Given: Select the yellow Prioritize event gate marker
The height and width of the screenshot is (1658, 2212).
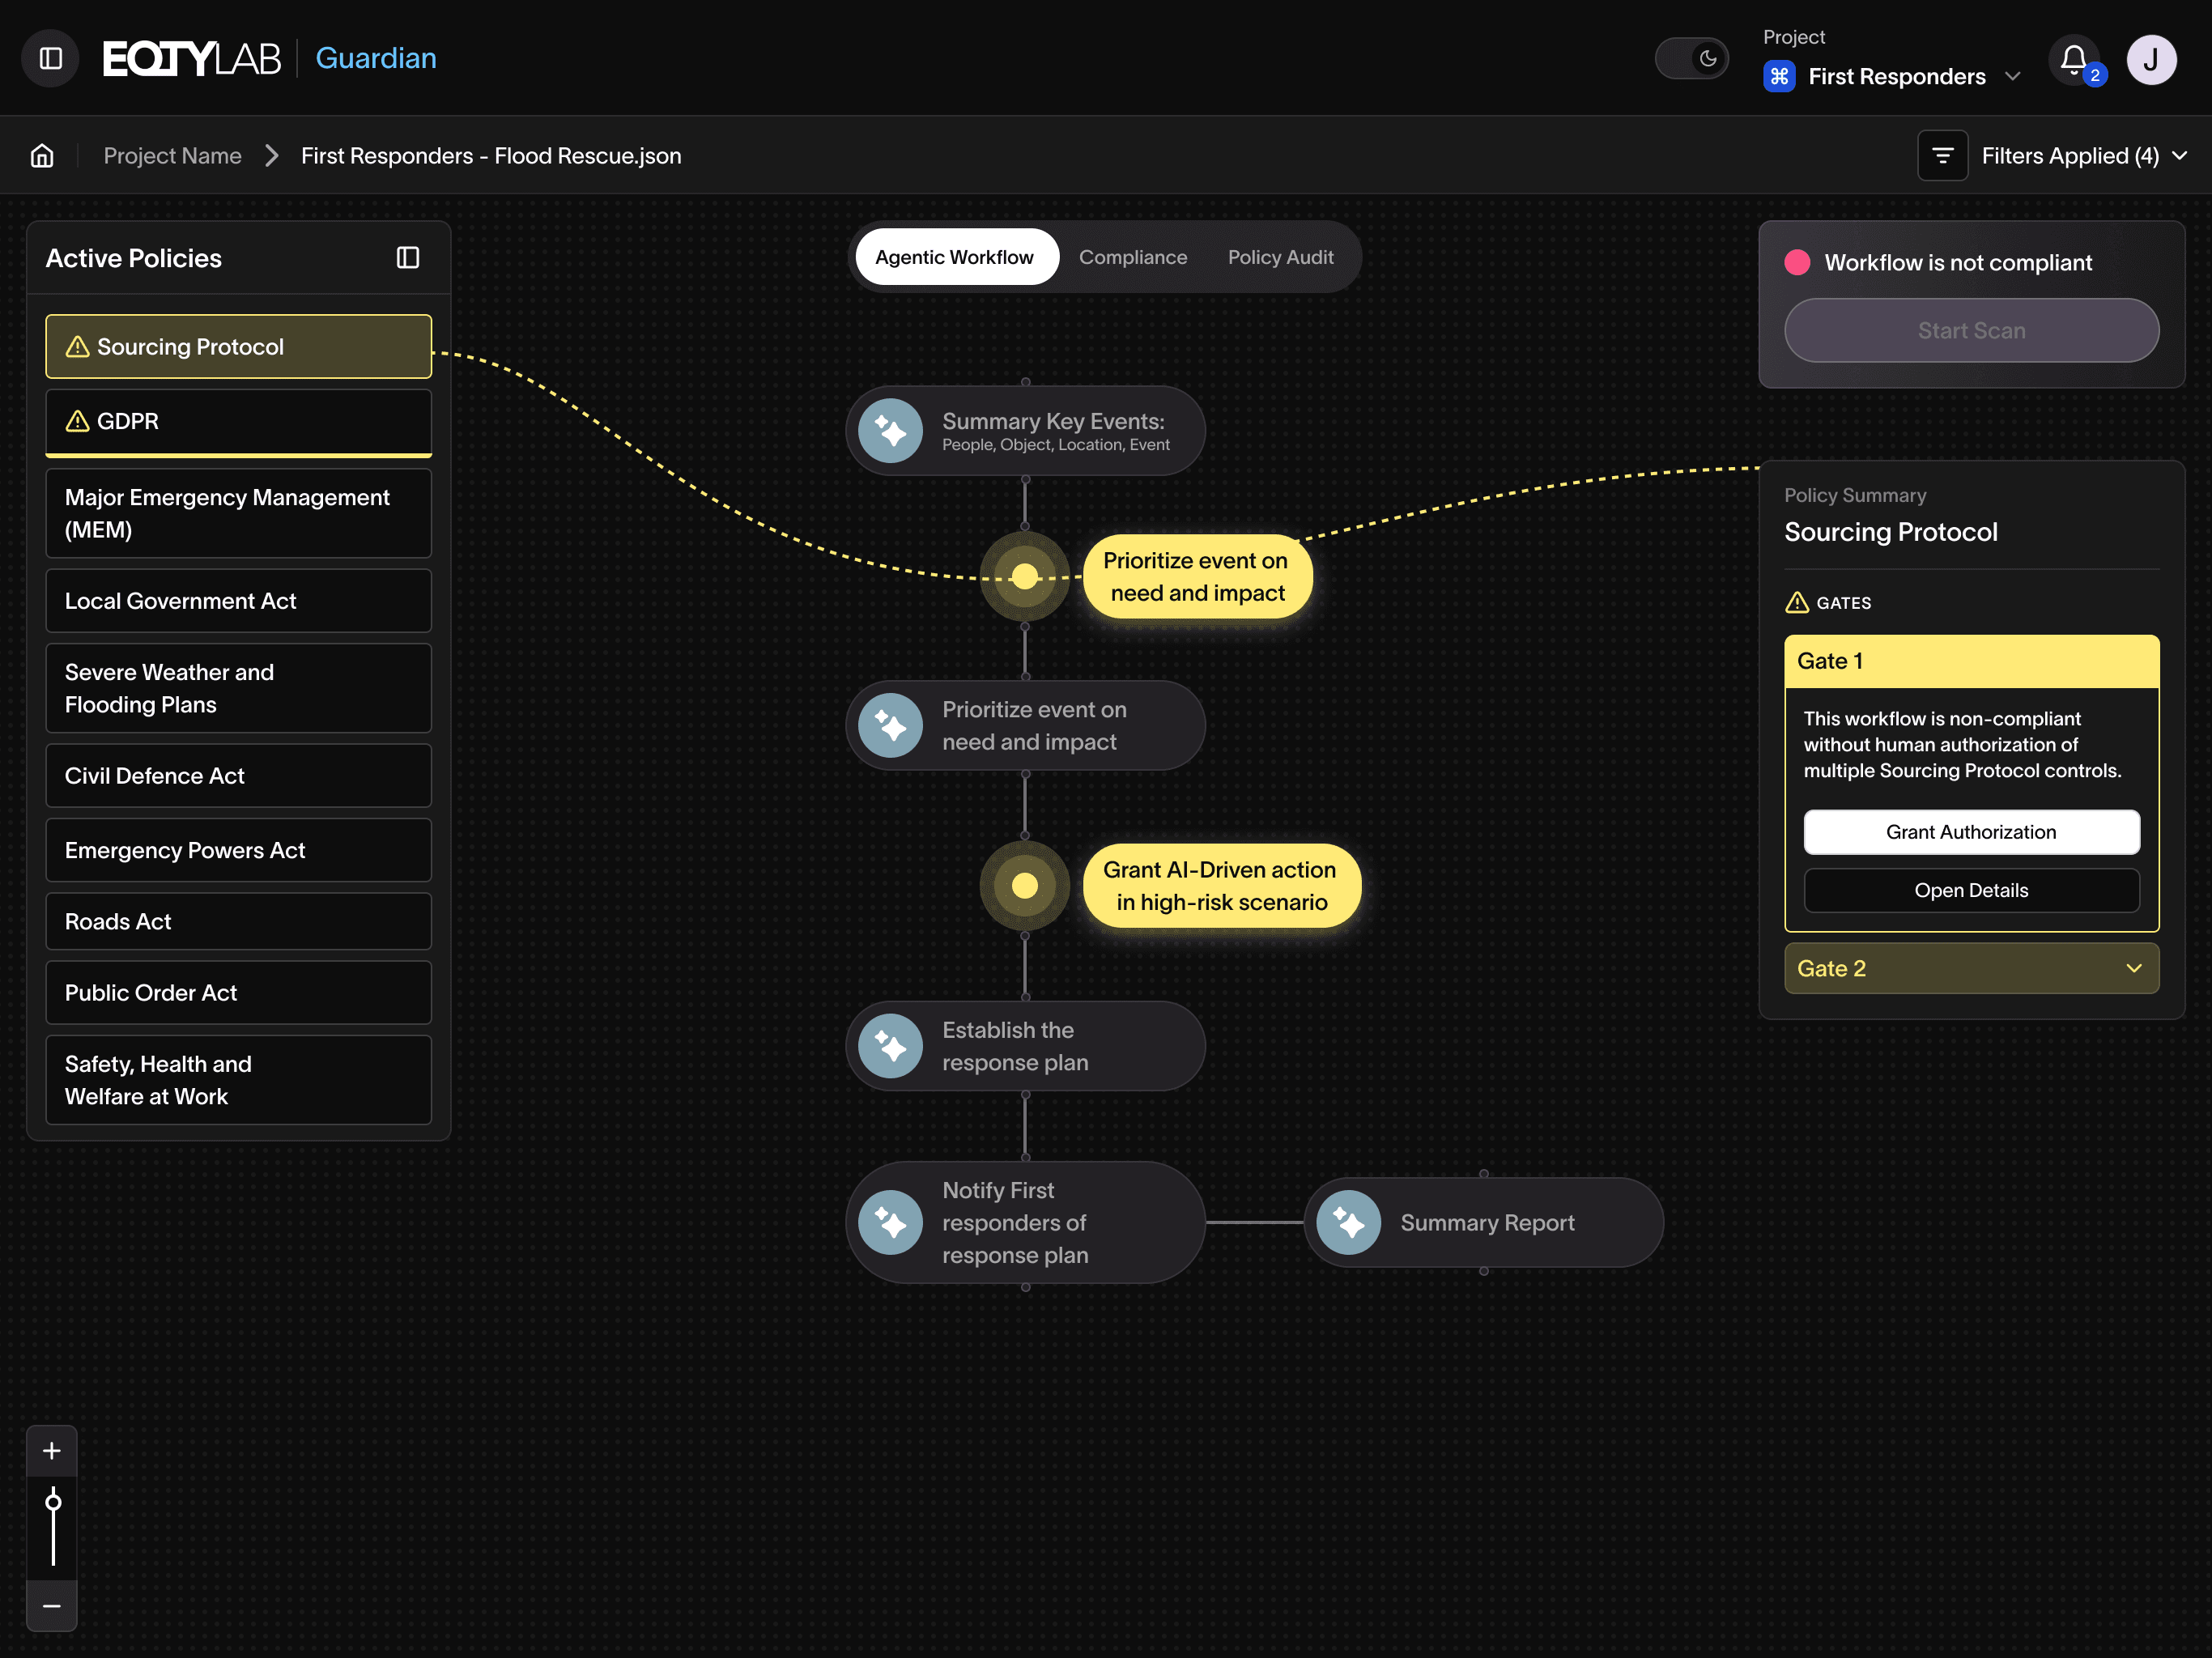Looking at the screenshot, I should [1025, 576].
